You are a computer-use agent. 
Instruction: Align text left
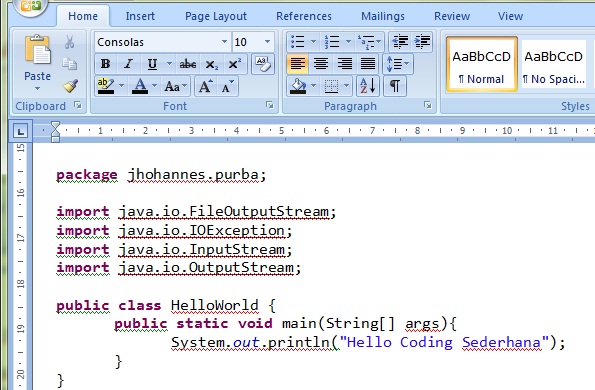point(298,64)
